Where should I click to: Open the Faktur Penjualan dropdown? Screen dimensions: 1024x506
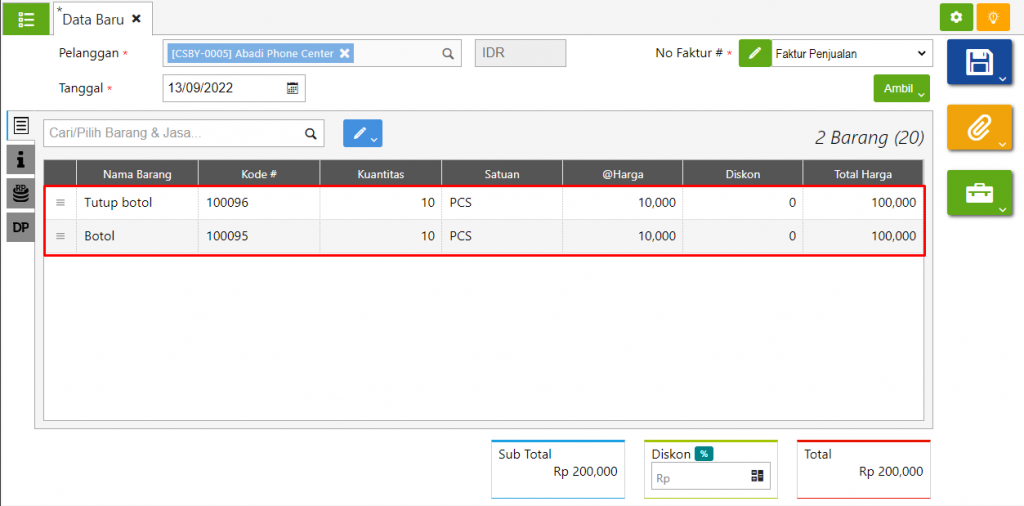(x=852, y=54)
